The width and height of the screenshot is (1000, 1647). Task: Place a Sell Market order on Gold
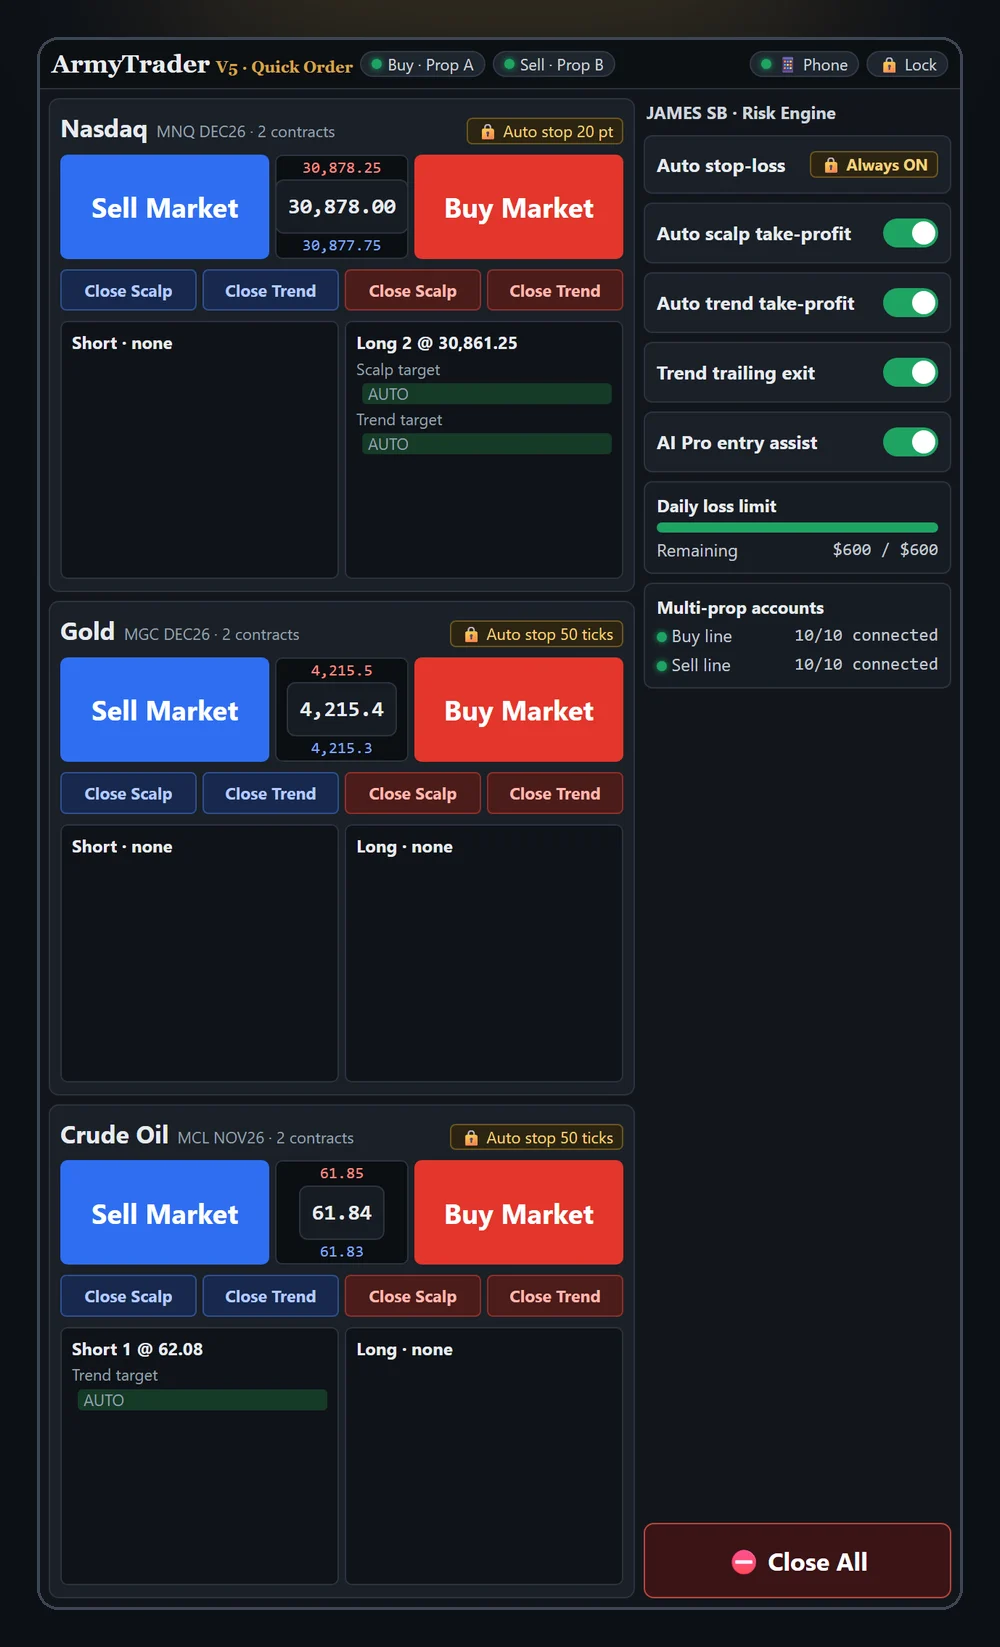point(165,710)
